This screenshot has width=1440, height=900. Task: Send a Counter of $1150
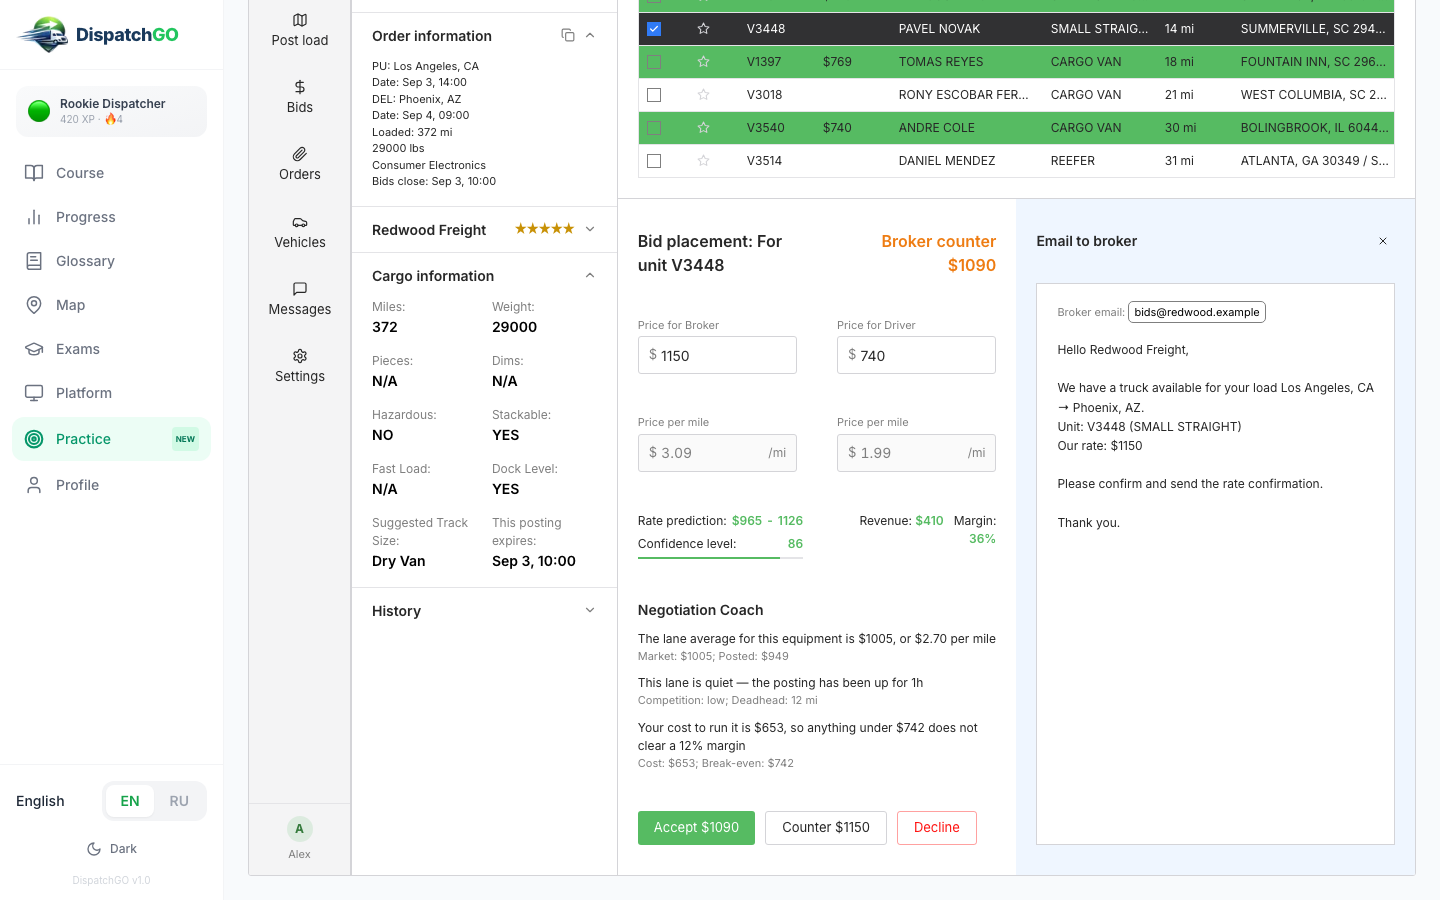pyautogui.click(x=826, y=828)
